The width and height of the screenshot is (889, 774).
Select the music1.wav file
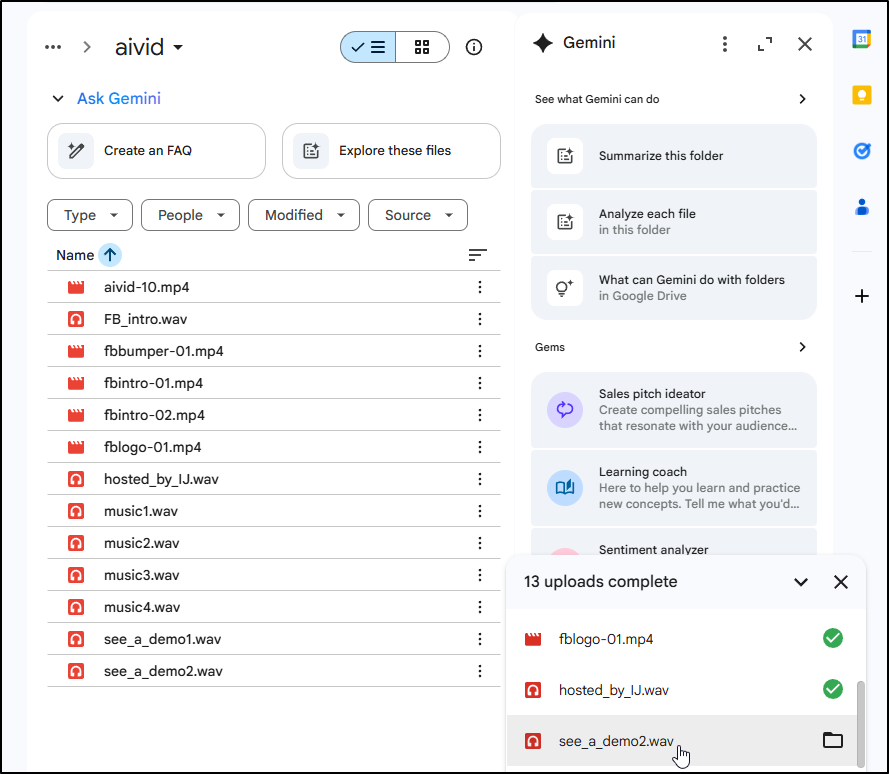pyautogui.click(x=274, y=511)
